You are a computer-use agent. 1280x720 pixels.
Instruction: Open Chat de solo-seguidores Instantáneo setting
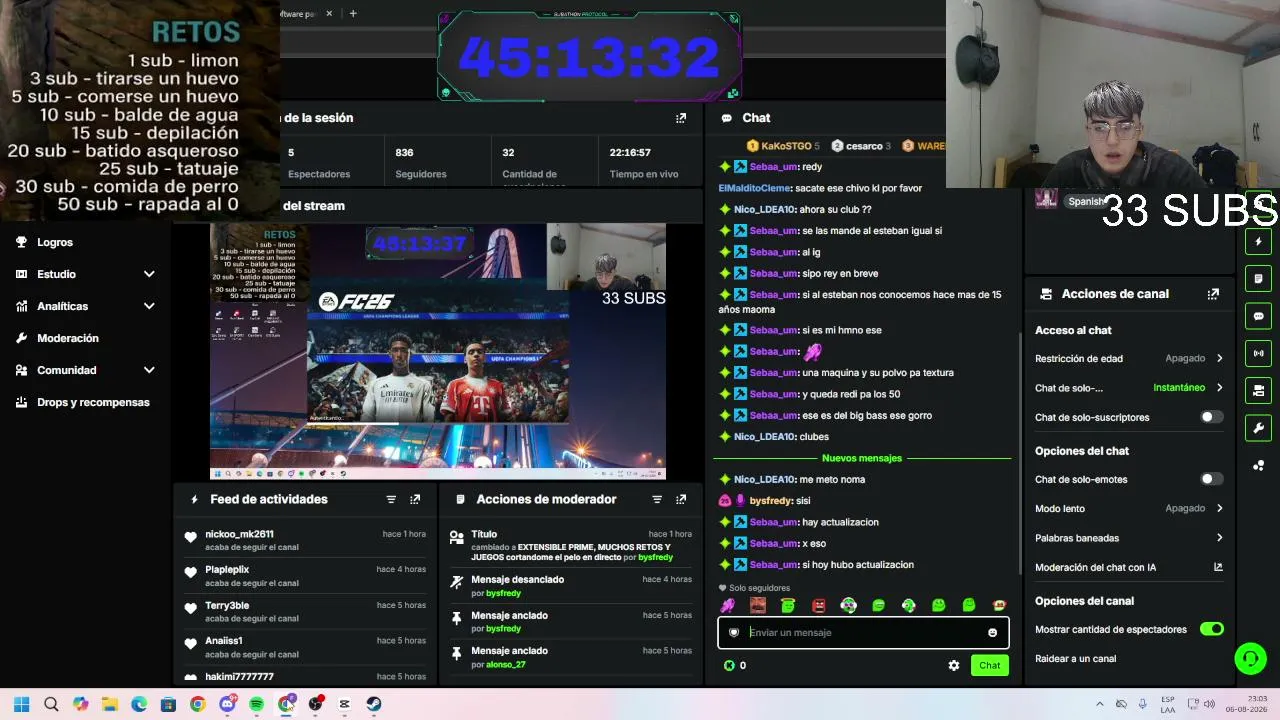coord(1129,388)
